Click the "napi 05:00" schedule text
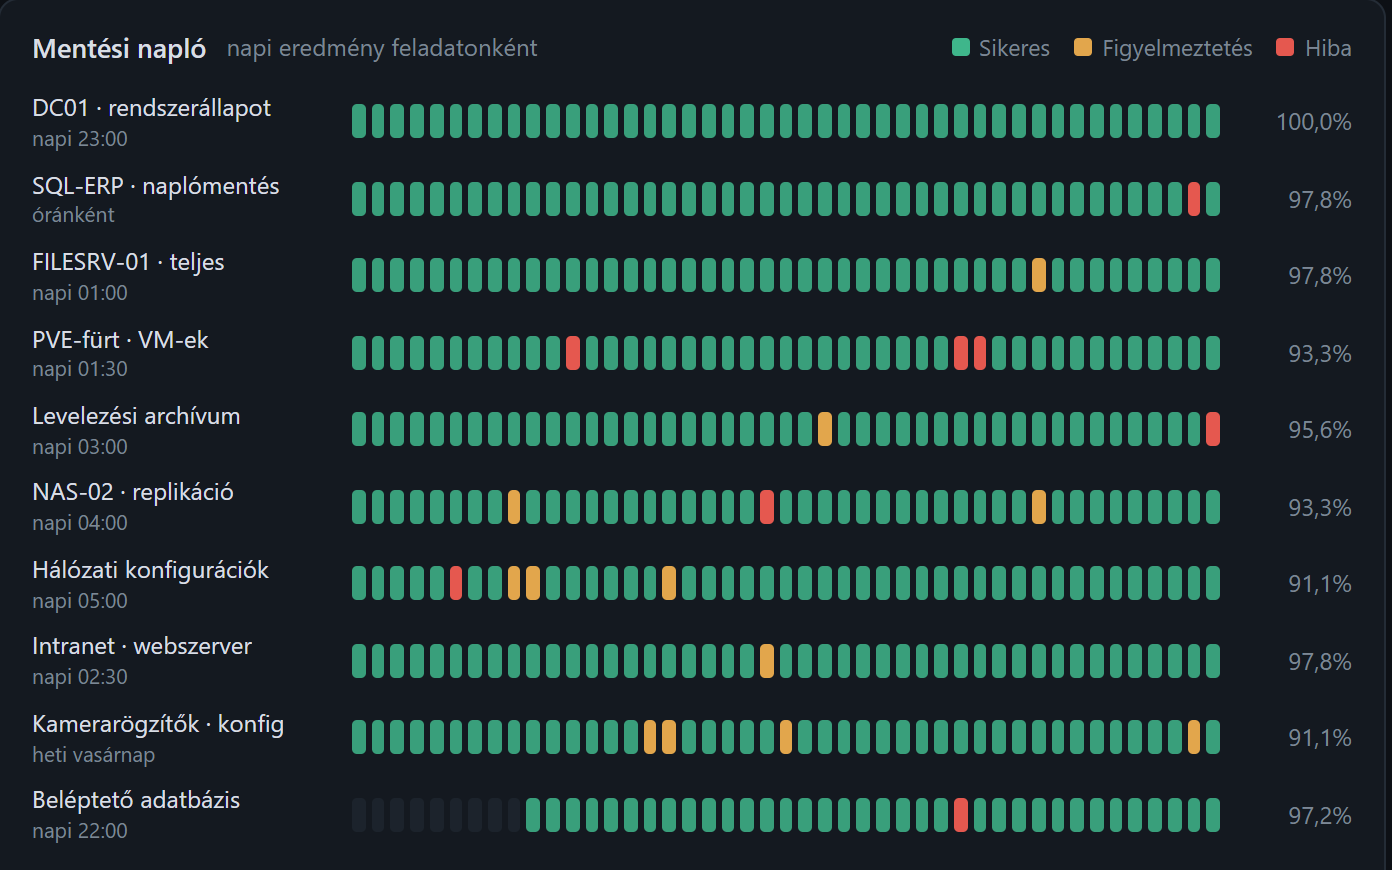 [80, 601]
